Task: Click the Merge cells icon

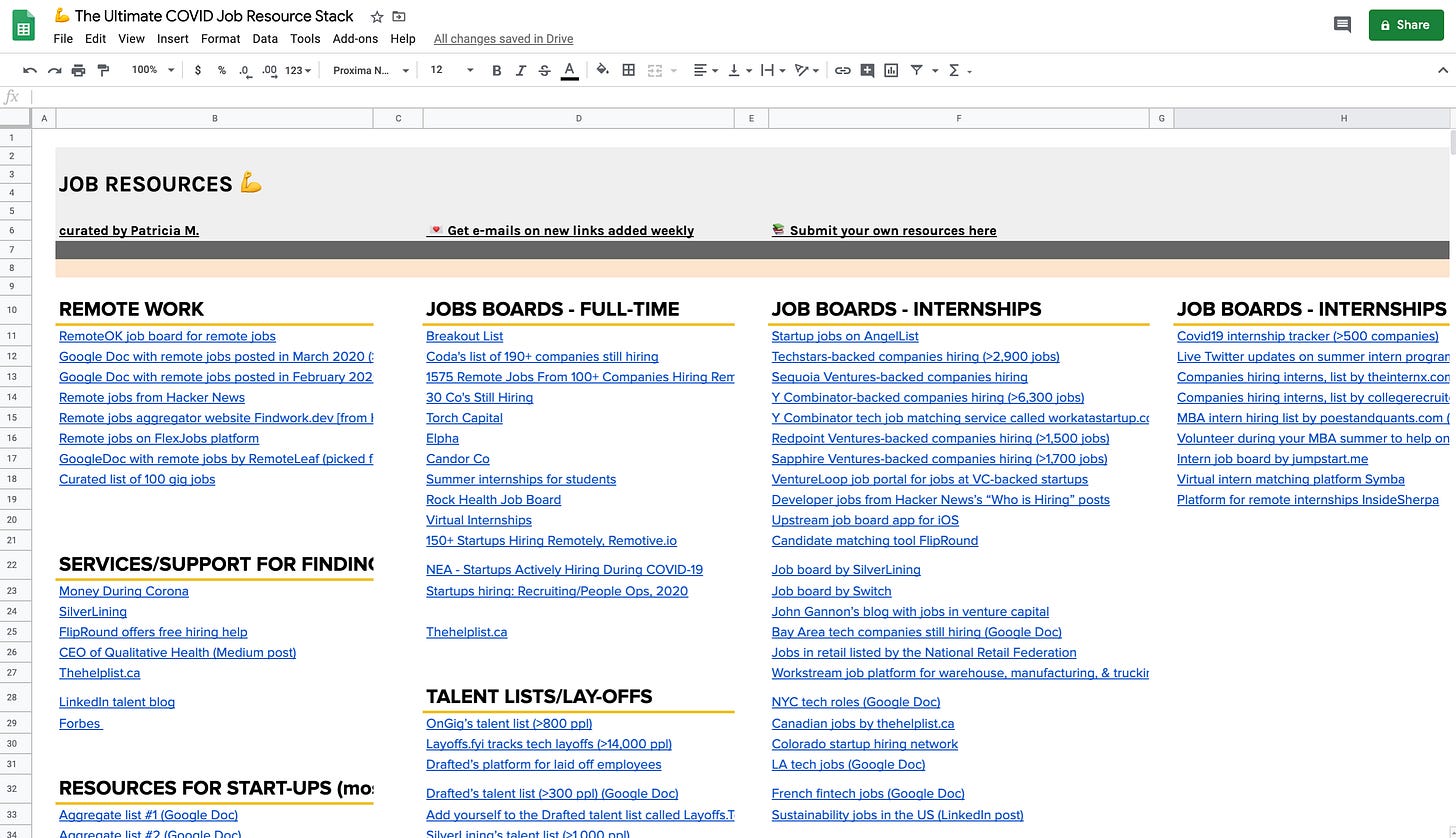Action: click(x=655, y=70)
